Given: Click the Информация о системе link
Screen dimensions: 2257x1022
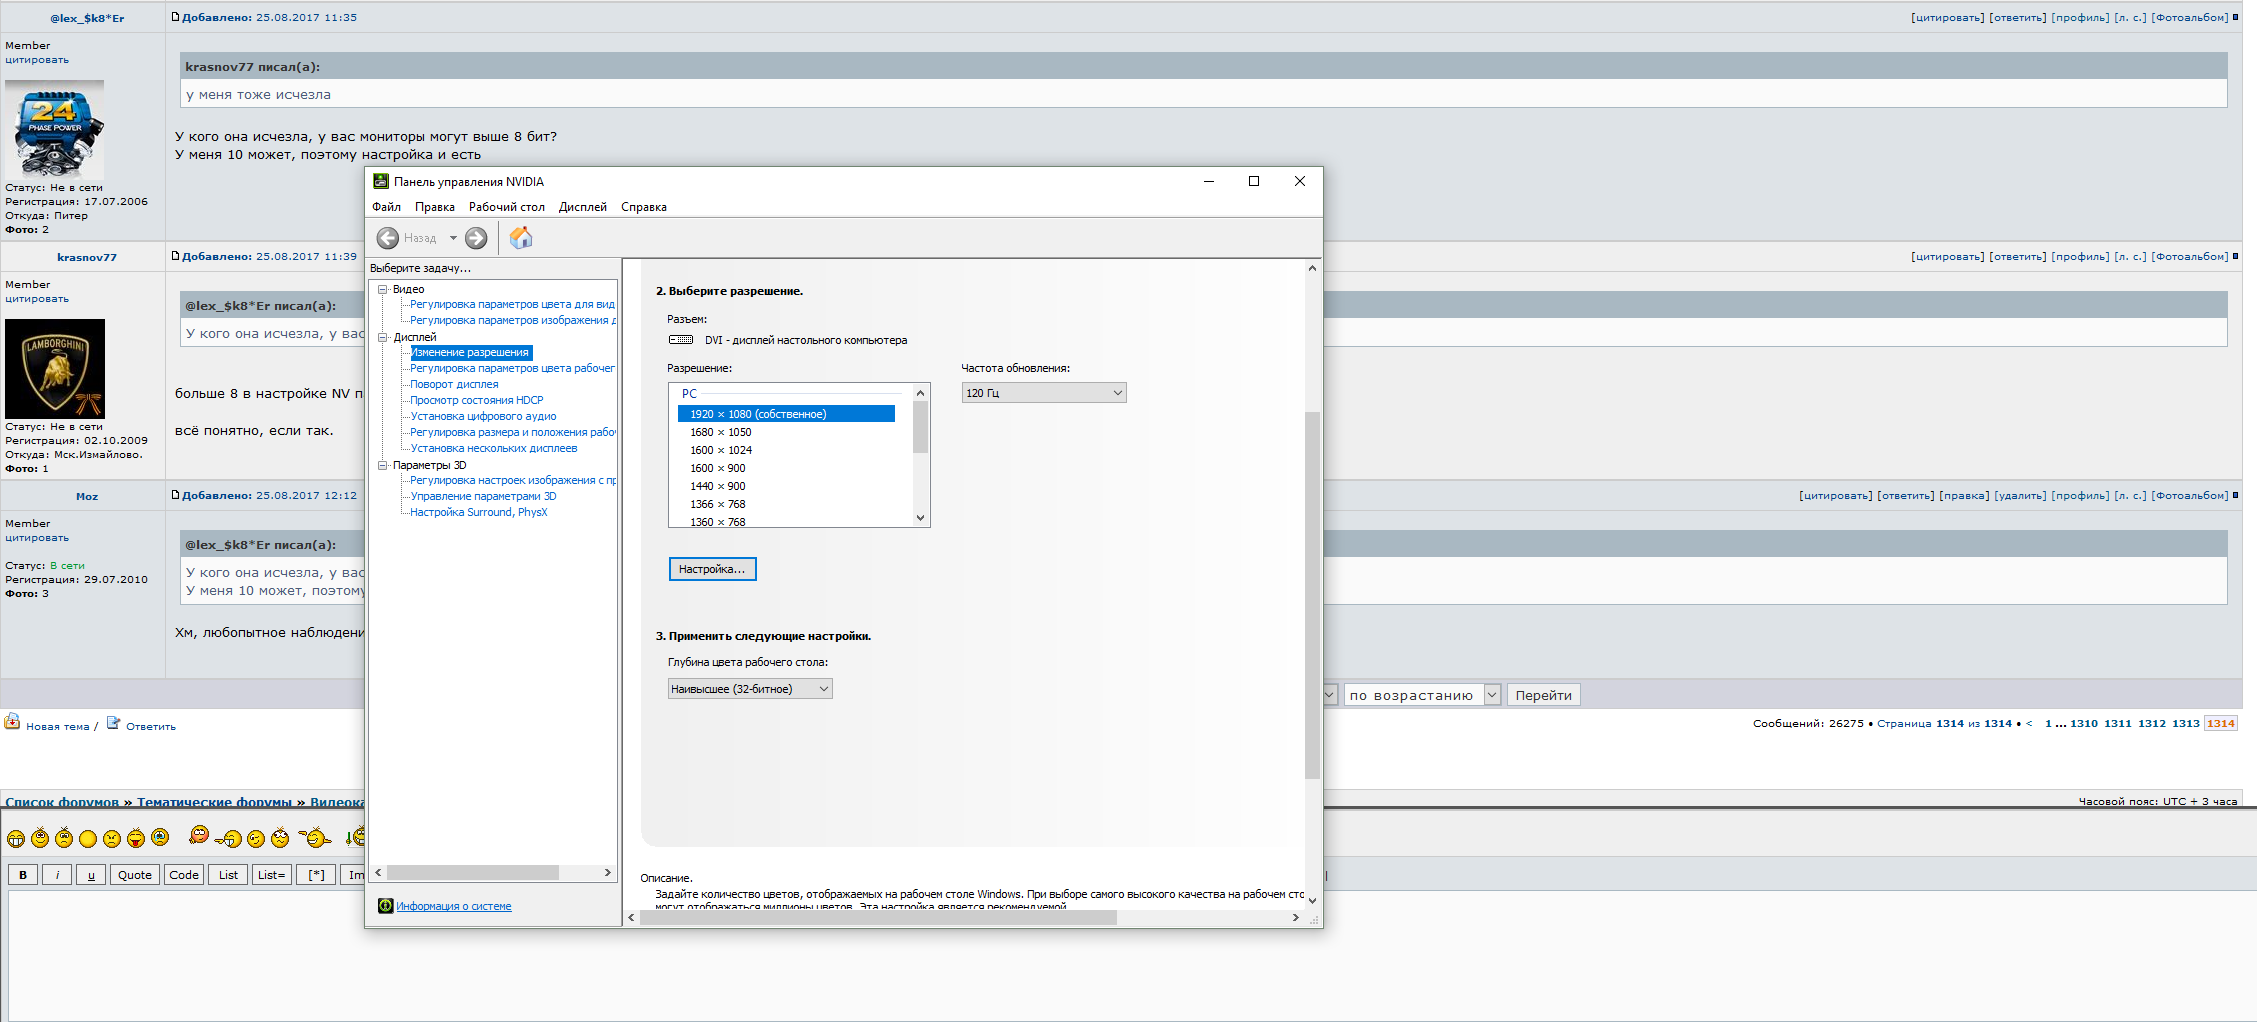Looking at the screenshot, I should click(x=454, y=906).
